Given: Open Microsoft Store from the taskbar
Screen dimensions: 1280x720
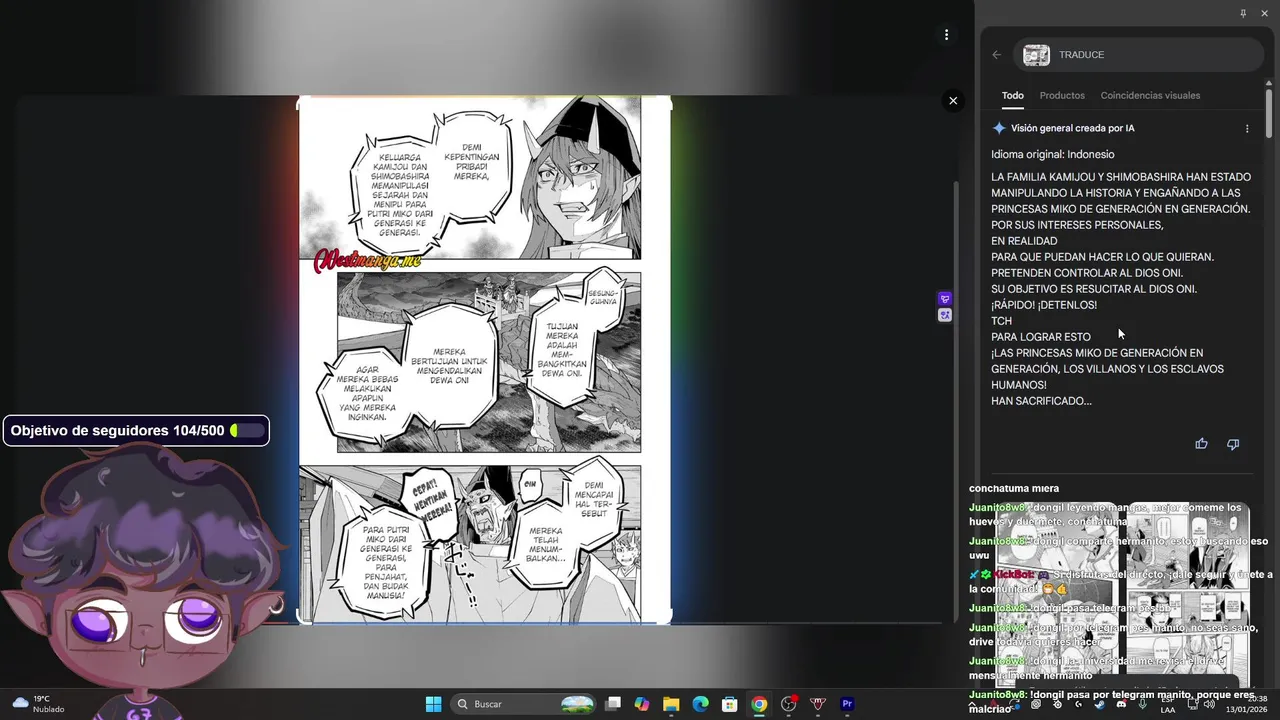Looking at the screenshot, I should [730, 704].
